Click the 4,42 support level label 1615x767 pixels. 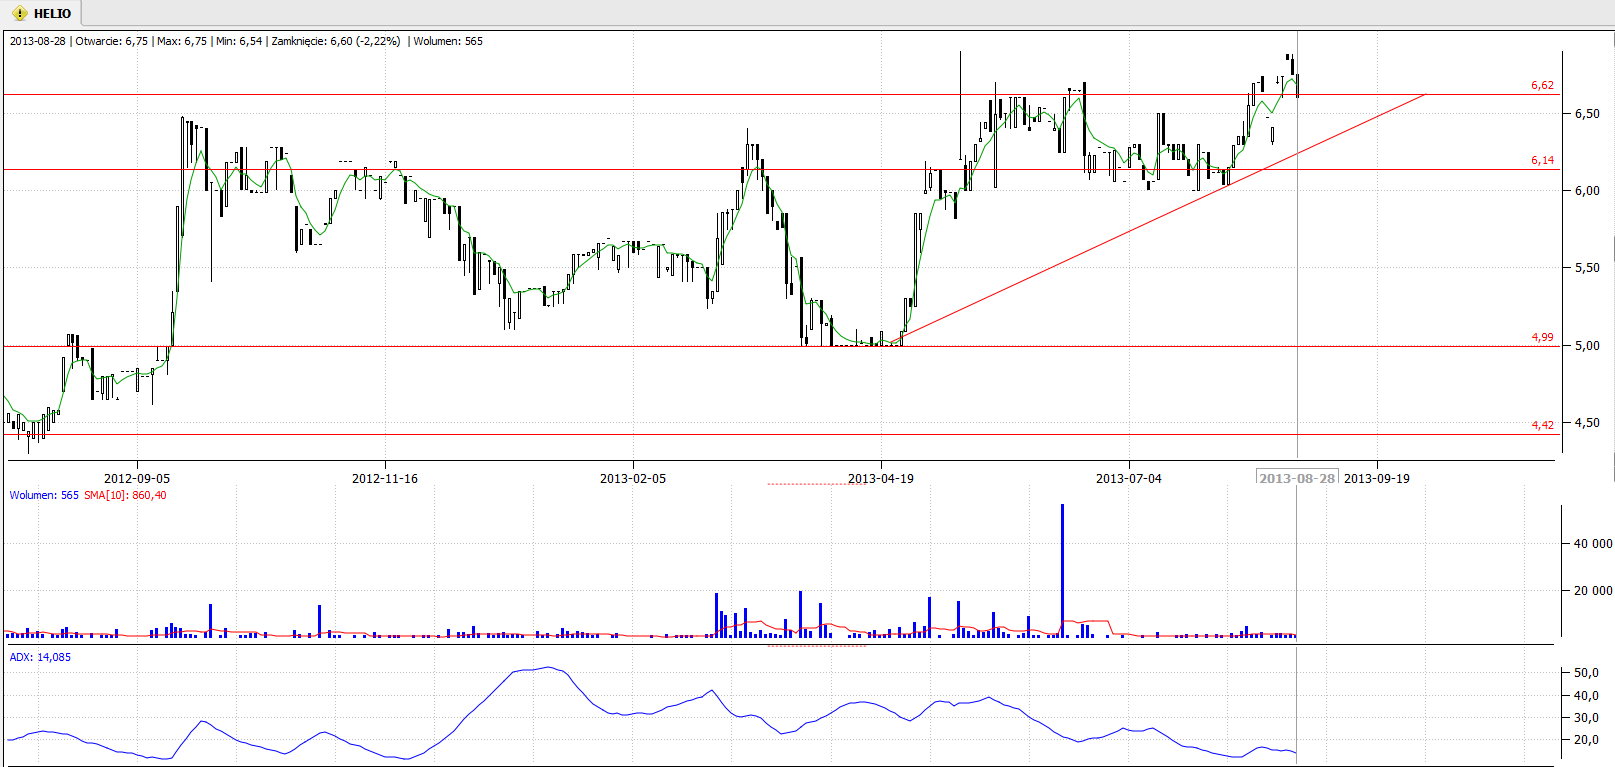pyautogui.click(x=1542, y=425)
